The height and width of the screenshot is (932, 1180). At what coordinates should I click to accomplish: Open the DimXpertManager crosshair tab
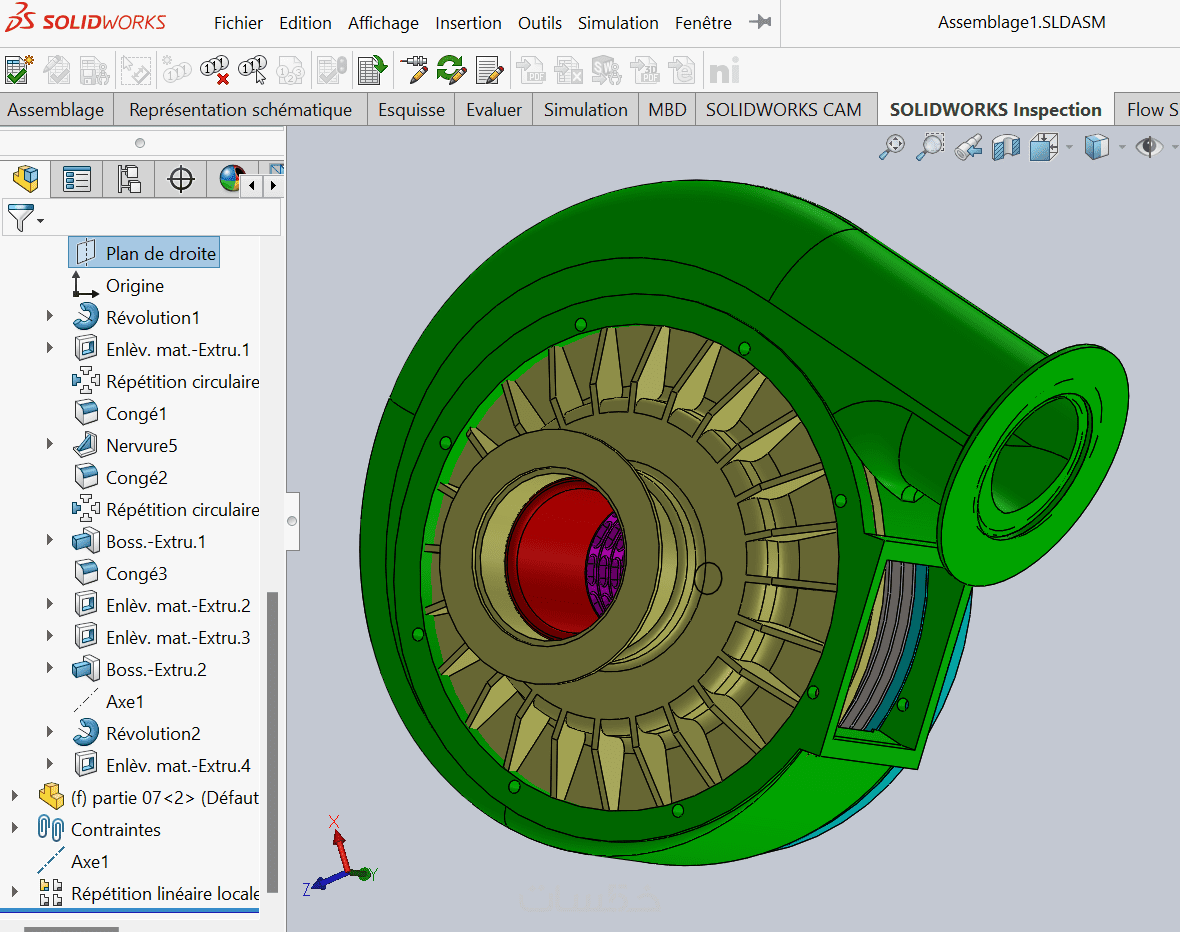181,180
